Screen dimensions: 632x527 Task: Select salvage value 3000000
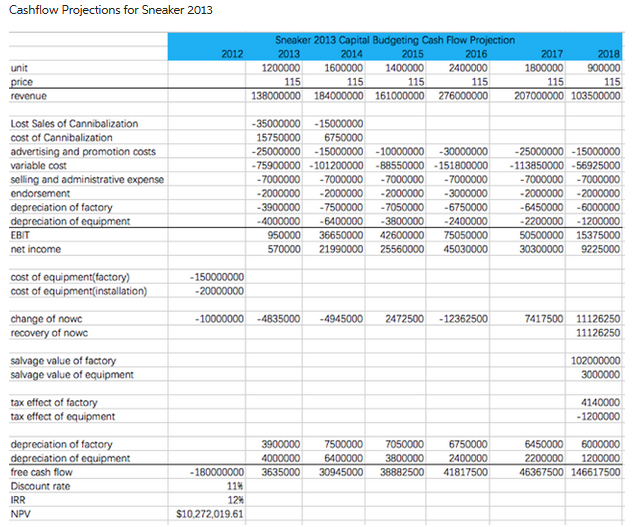pyautogui.click(x=601, y=375)
